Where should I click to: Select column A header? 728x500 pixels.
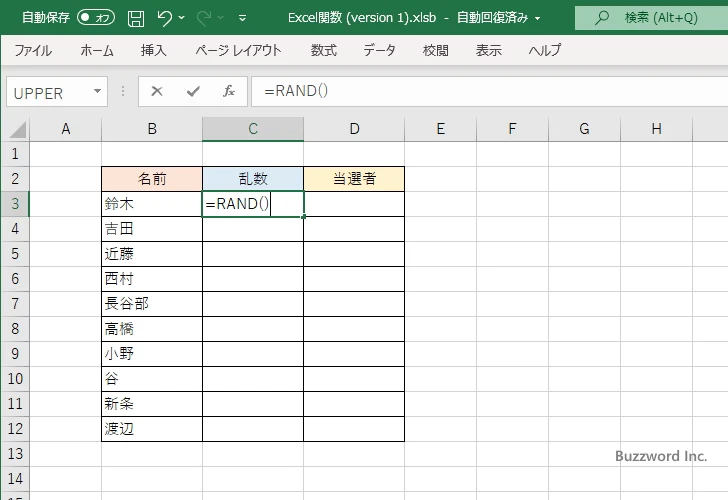[65, 129]
